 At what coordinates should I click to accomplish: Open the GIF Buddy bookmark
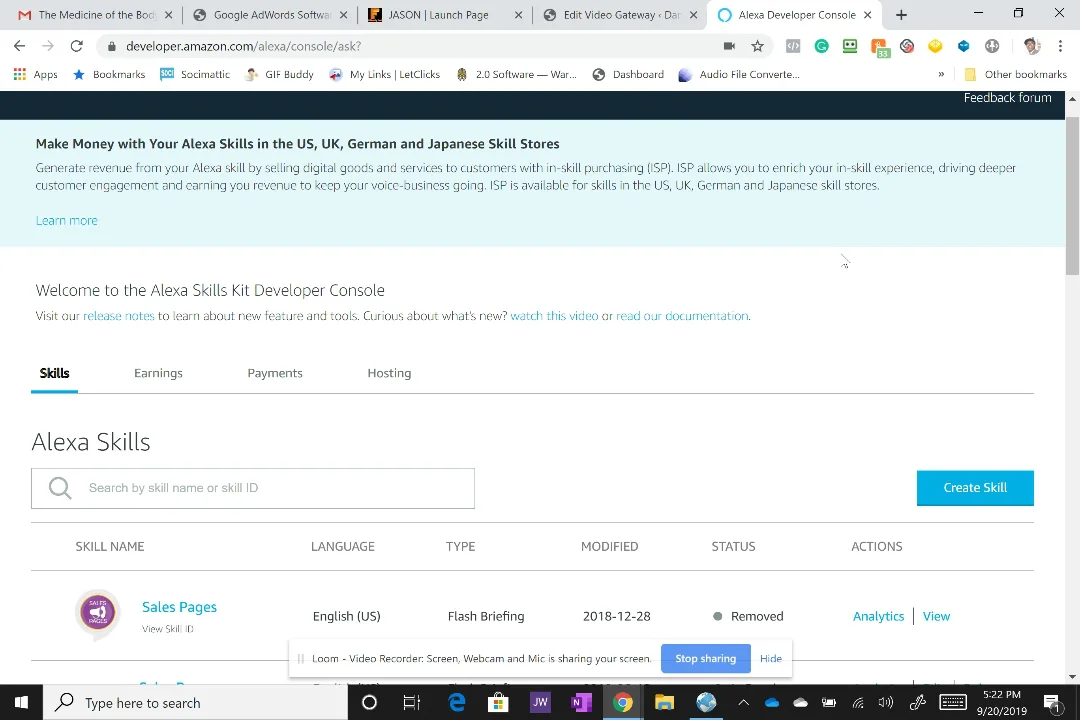(x=280, y=74)
